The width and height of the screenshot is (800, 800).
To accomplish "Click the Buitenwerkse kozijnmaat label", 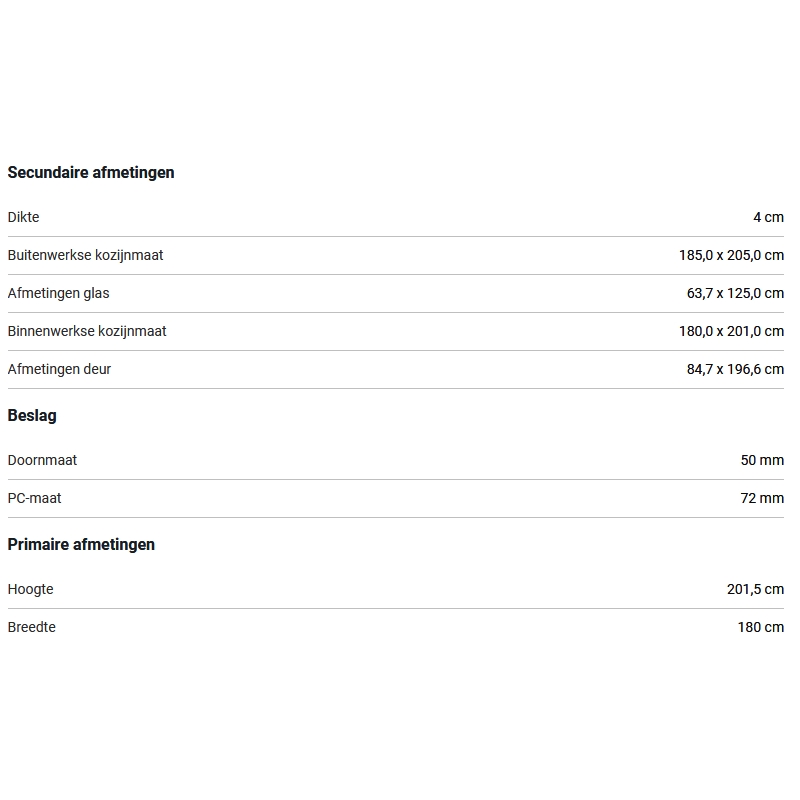I will tap(85, 255).
